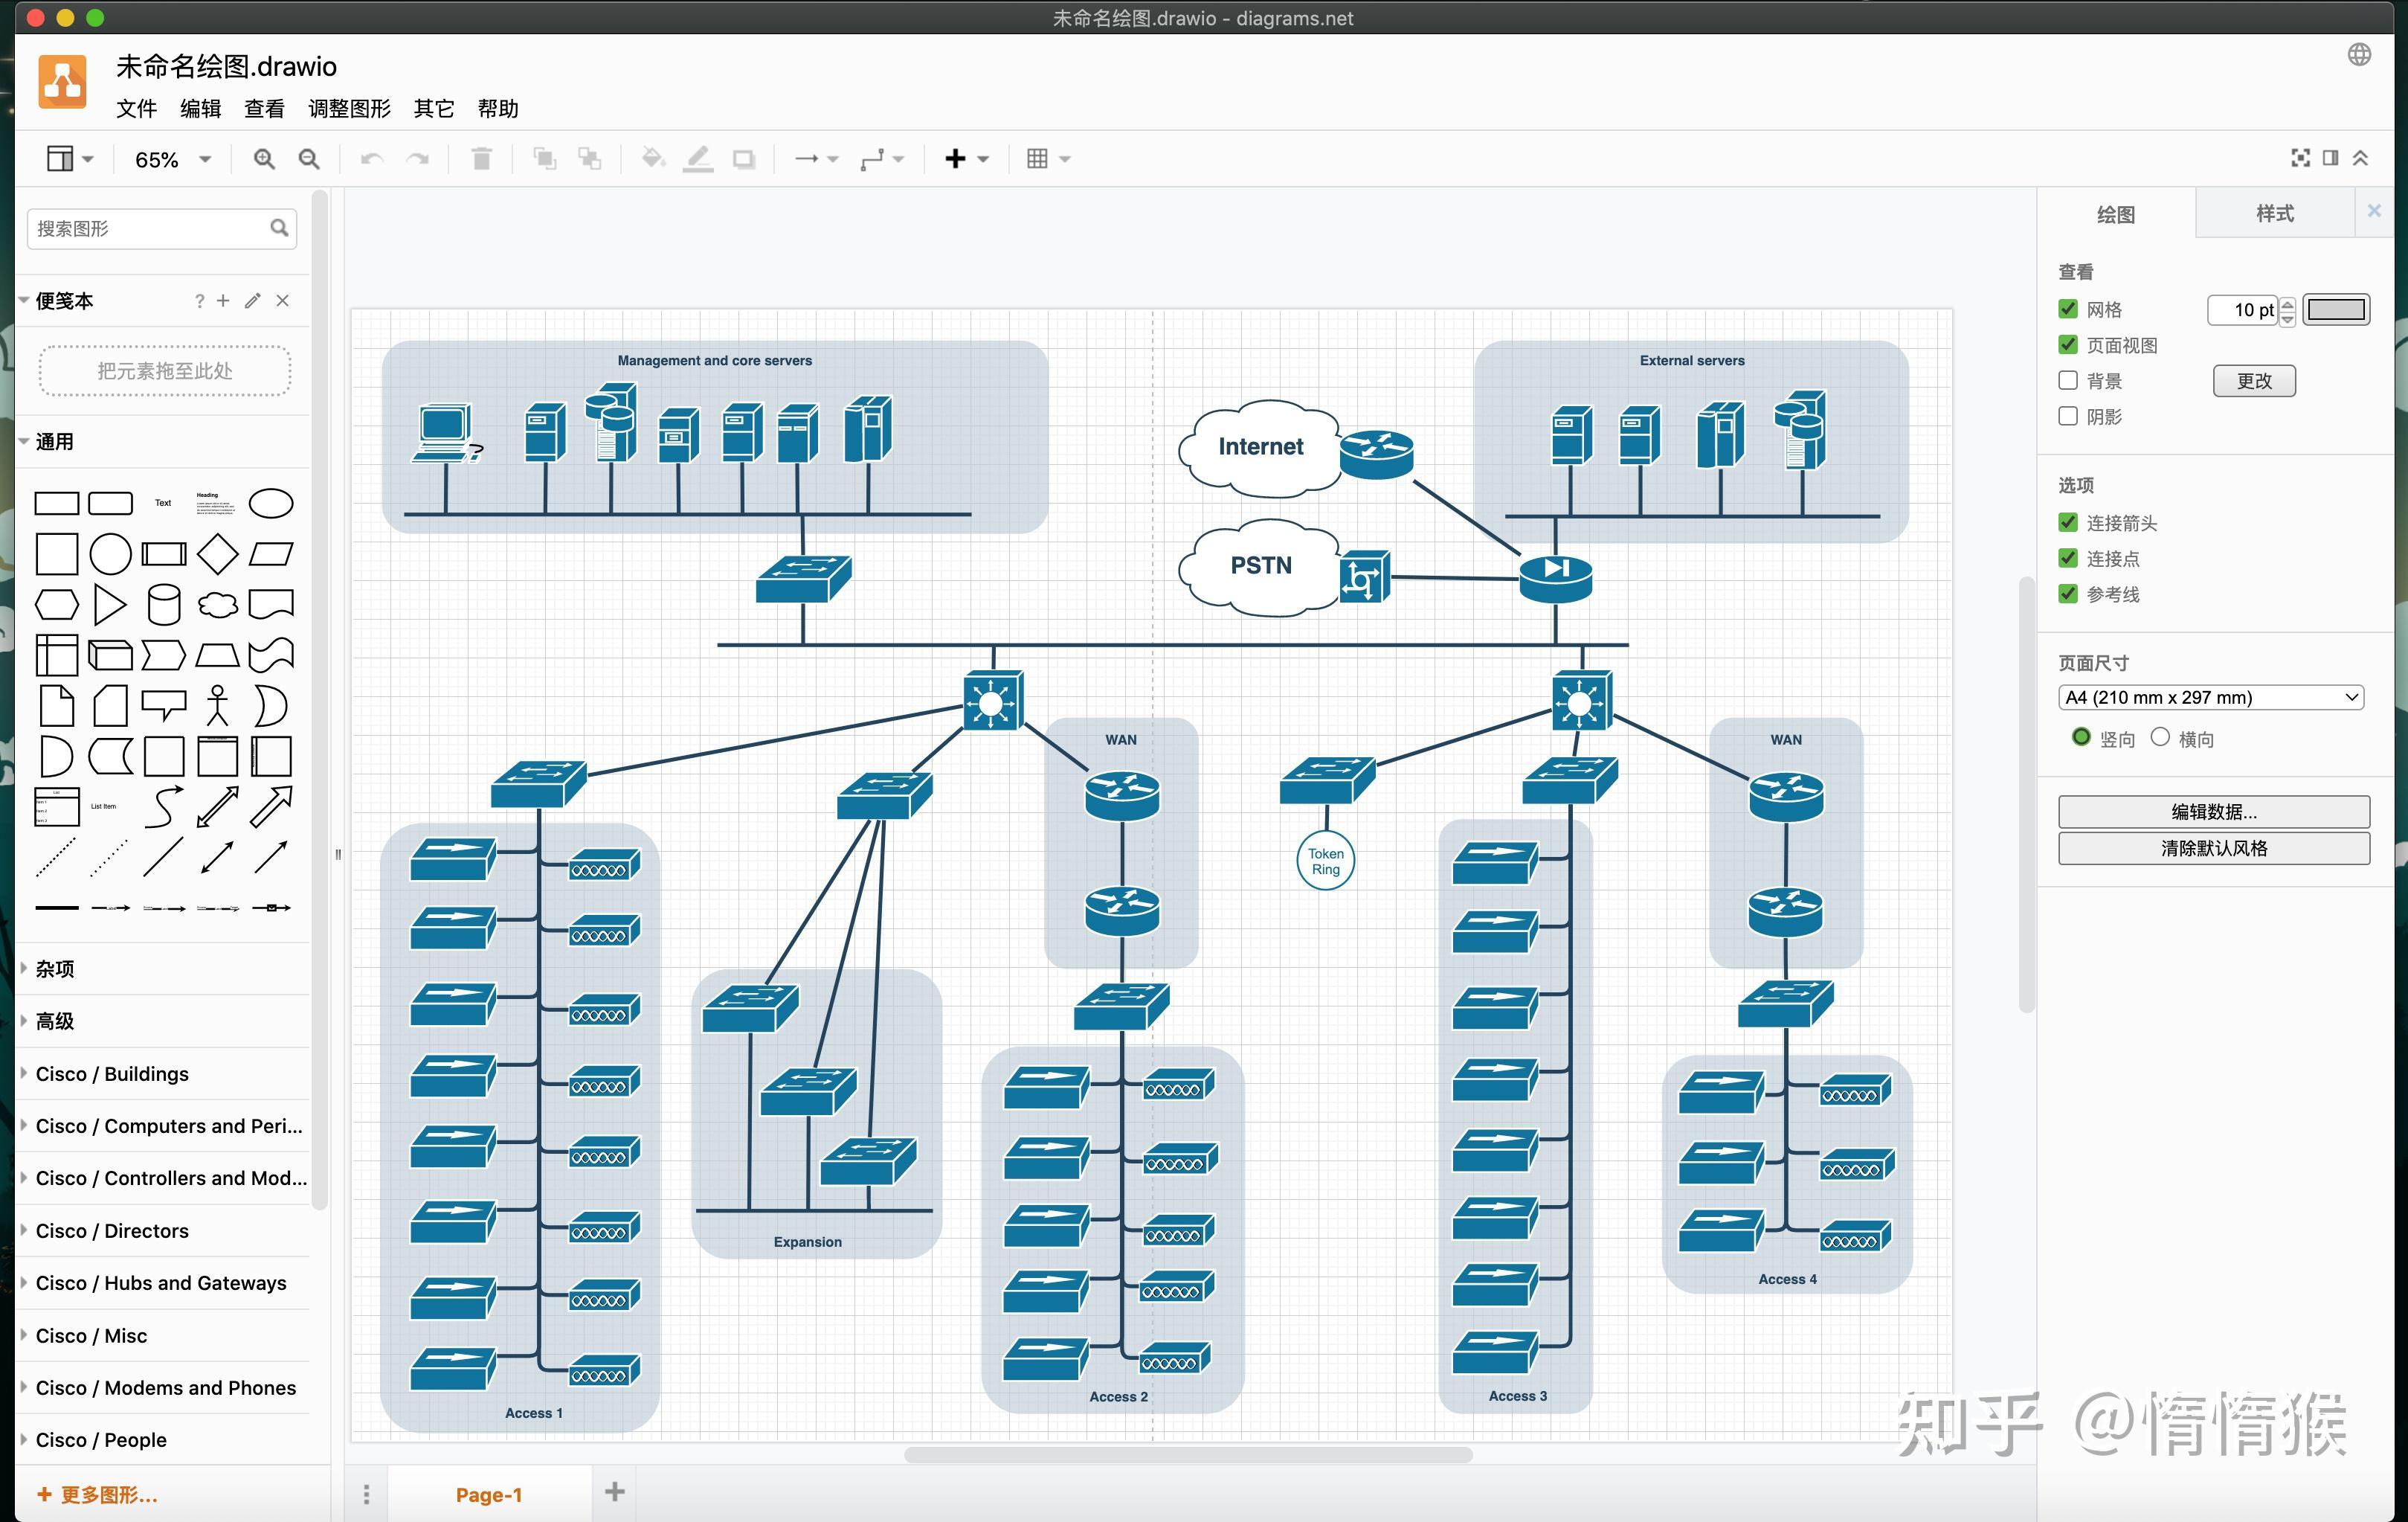Toggle fullscreen icon at toolbar right
The width and height of the screenshot is (2408, 1522).
pyautogui.click(x=2300, y=158)
